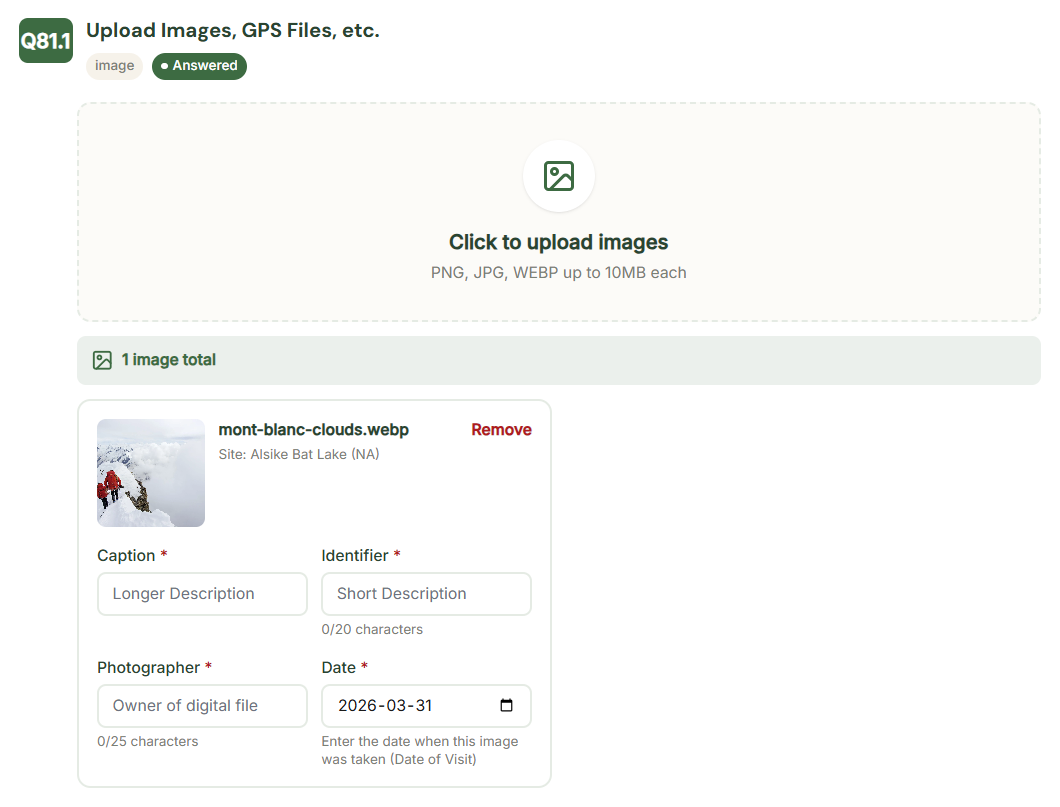Click the required asterisk beside Photographer

pos(210,667)
